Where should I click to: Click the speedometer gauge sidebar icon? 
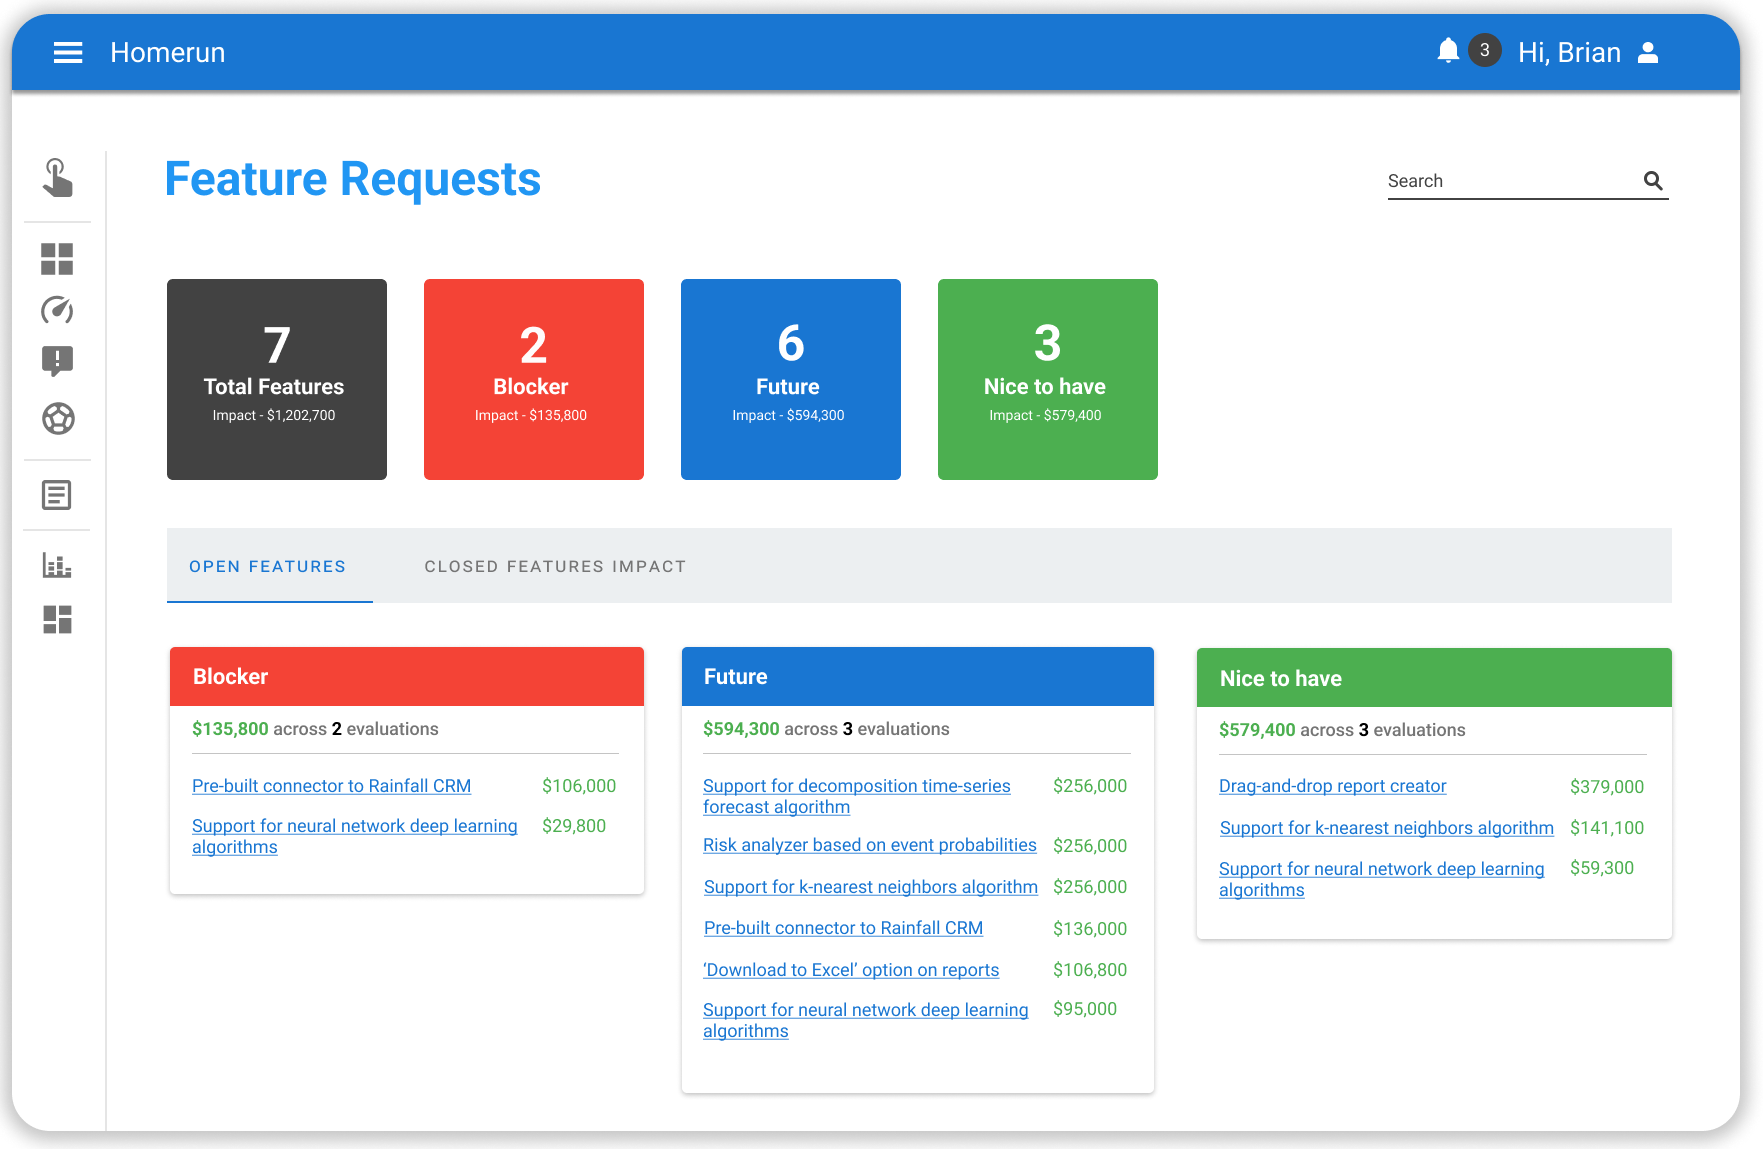point(57,311)
